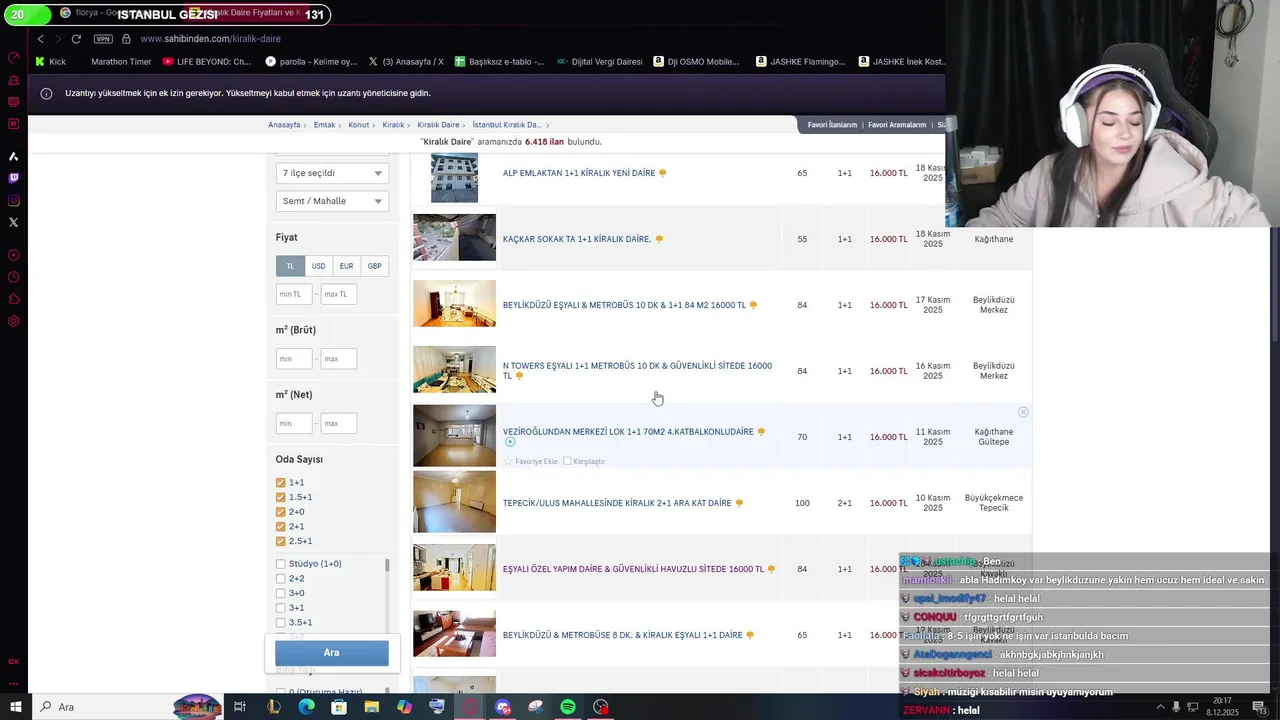Open Microsoft Store from taskbar
The height and width of the screenshot is (720, 1280).
339,707
